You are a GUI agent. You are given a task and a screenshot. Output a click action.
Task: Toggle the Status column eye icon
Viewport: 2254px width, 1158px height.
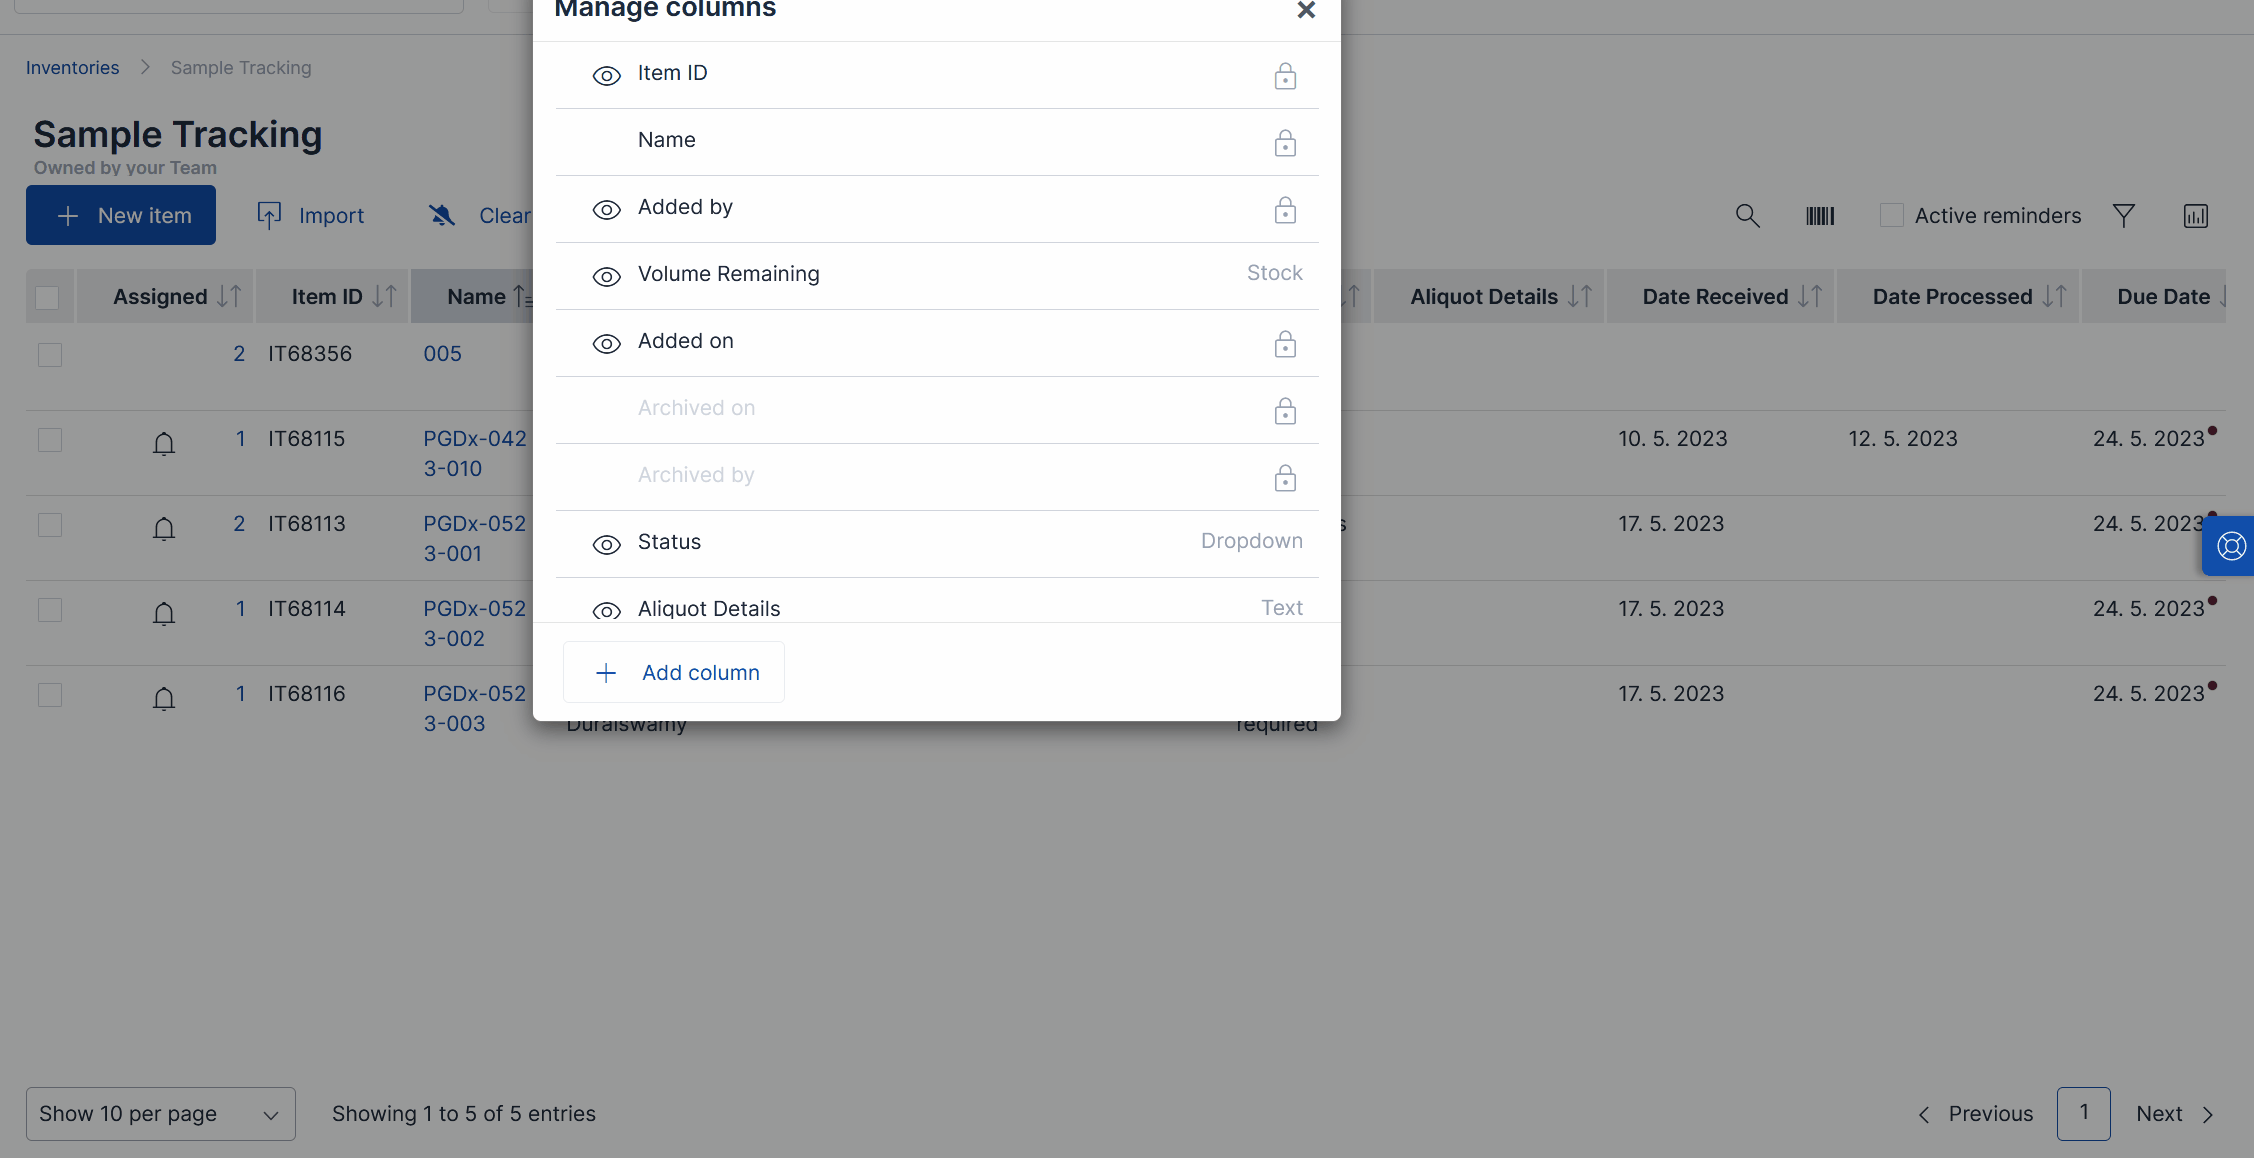click(x=606, y=545)
